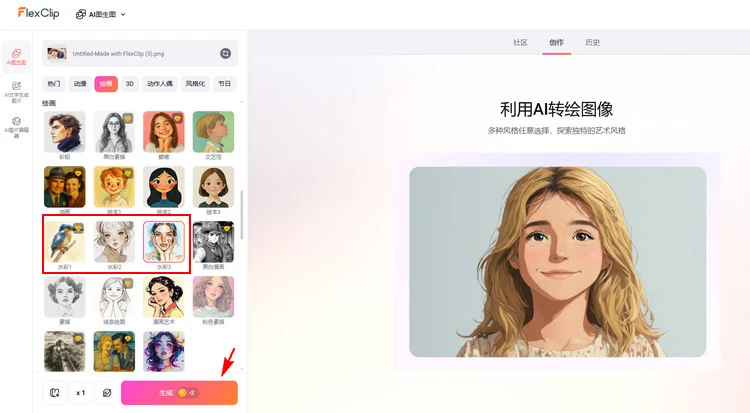
Task: Open AI图片编辑器 in sidebar
Action: coord(16,126)
